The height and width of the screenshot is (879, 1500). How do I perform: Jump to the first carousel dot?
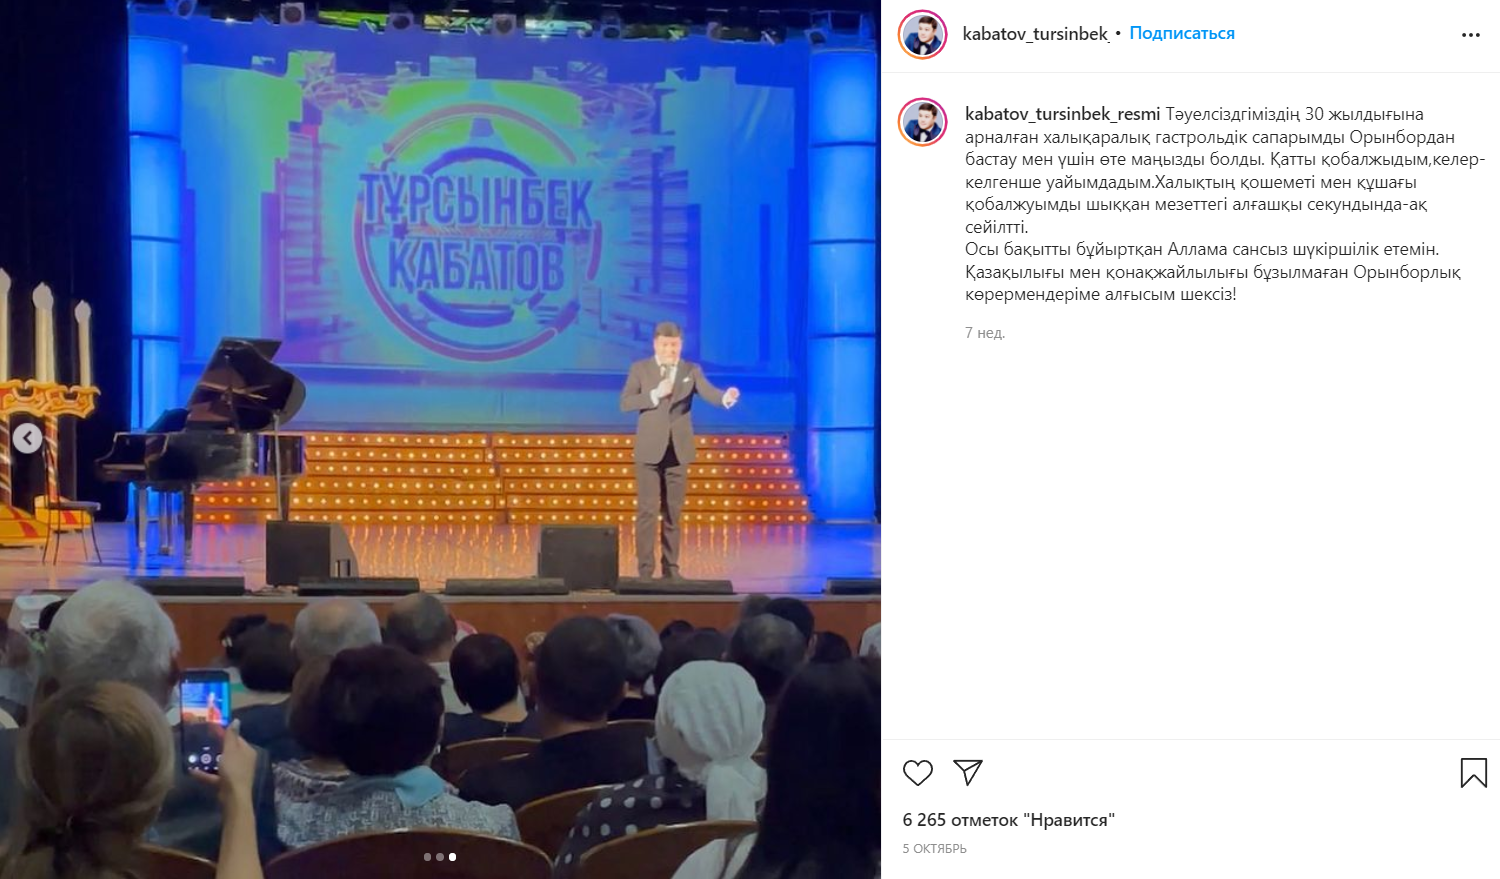tap(427, 857)
